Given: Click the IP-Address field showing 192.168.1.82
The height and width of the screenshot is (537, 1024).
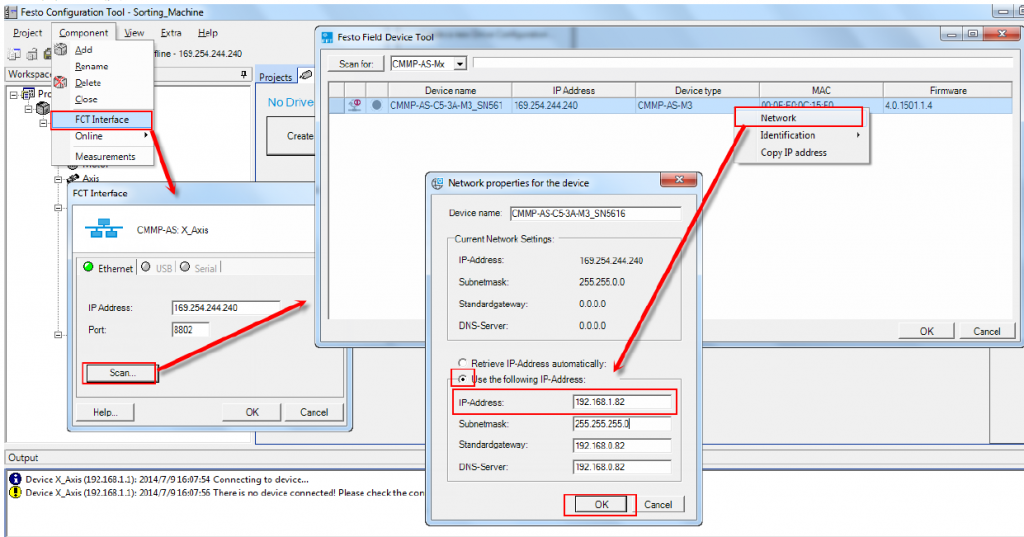Looking at the screenshot, I should [x=622, y=402].
